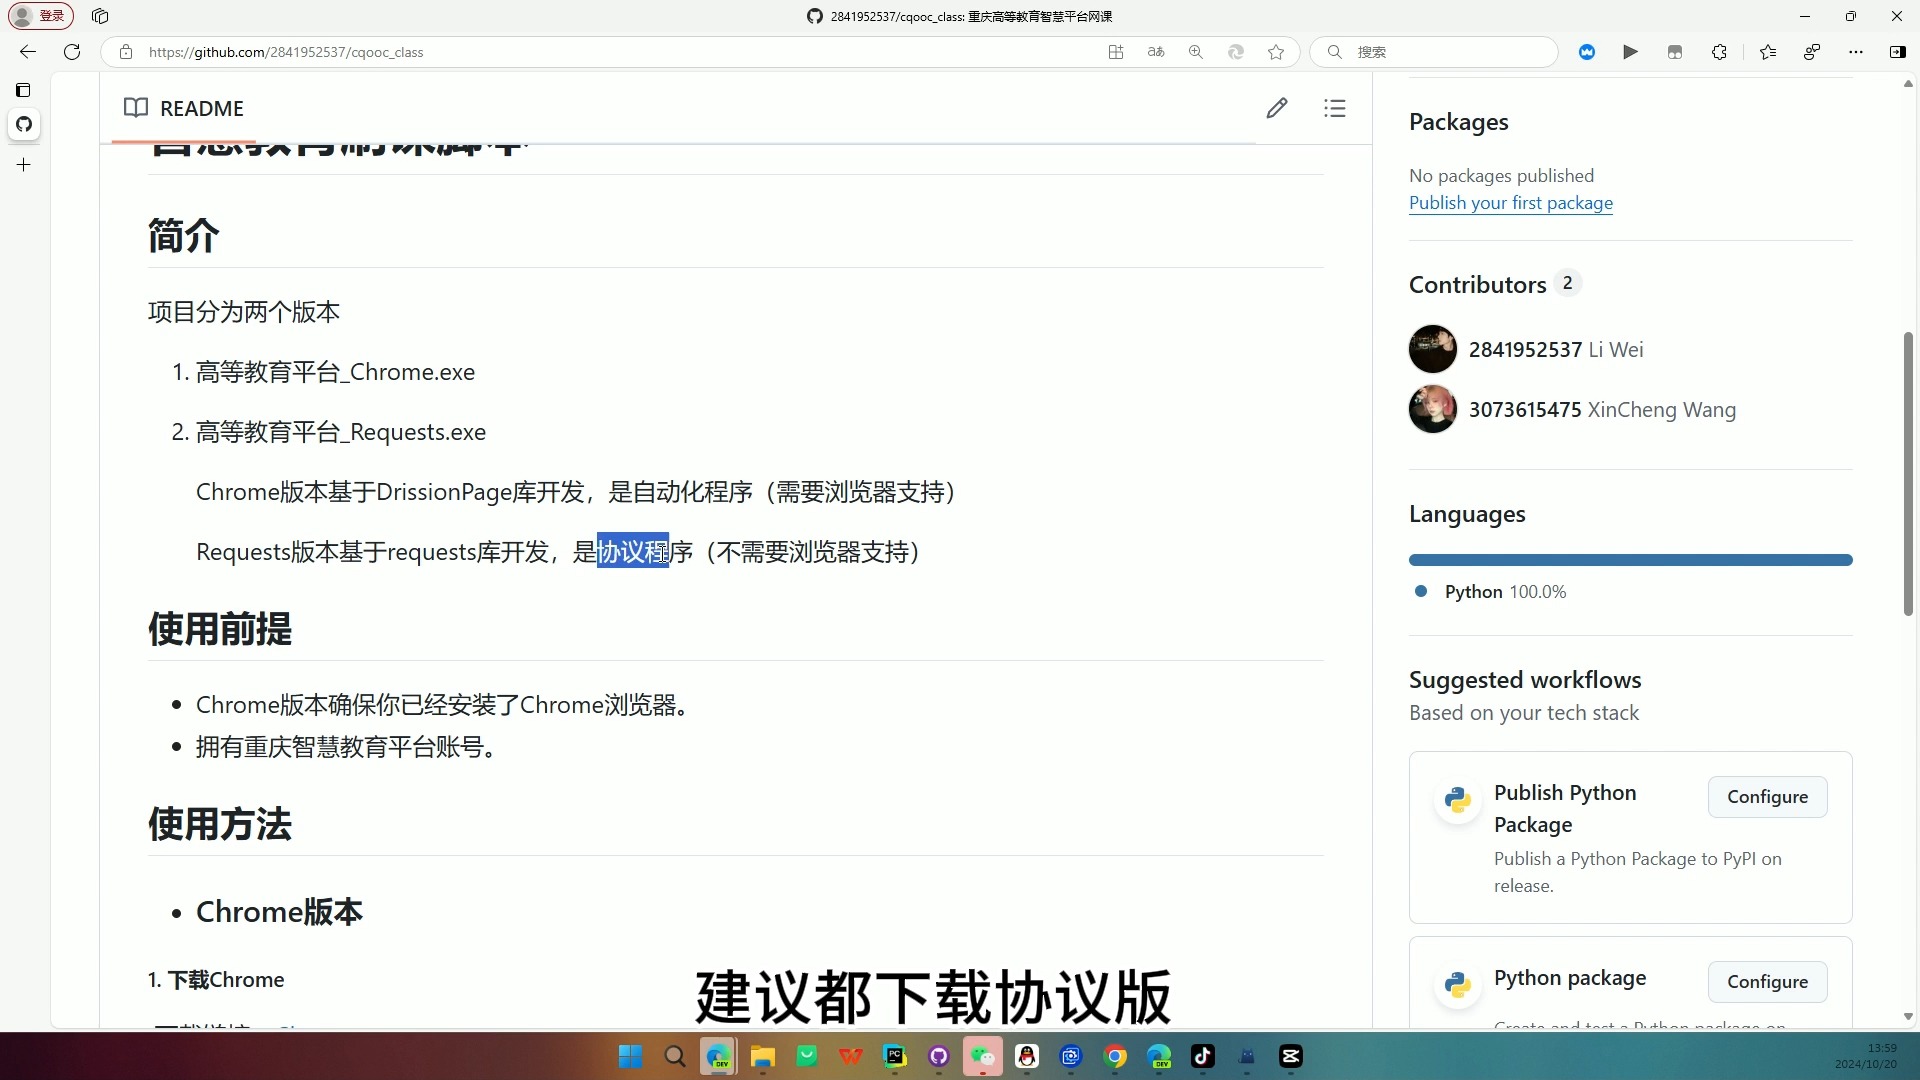
Task: Open a new tab with plus icon
Action: pos(24,165)
